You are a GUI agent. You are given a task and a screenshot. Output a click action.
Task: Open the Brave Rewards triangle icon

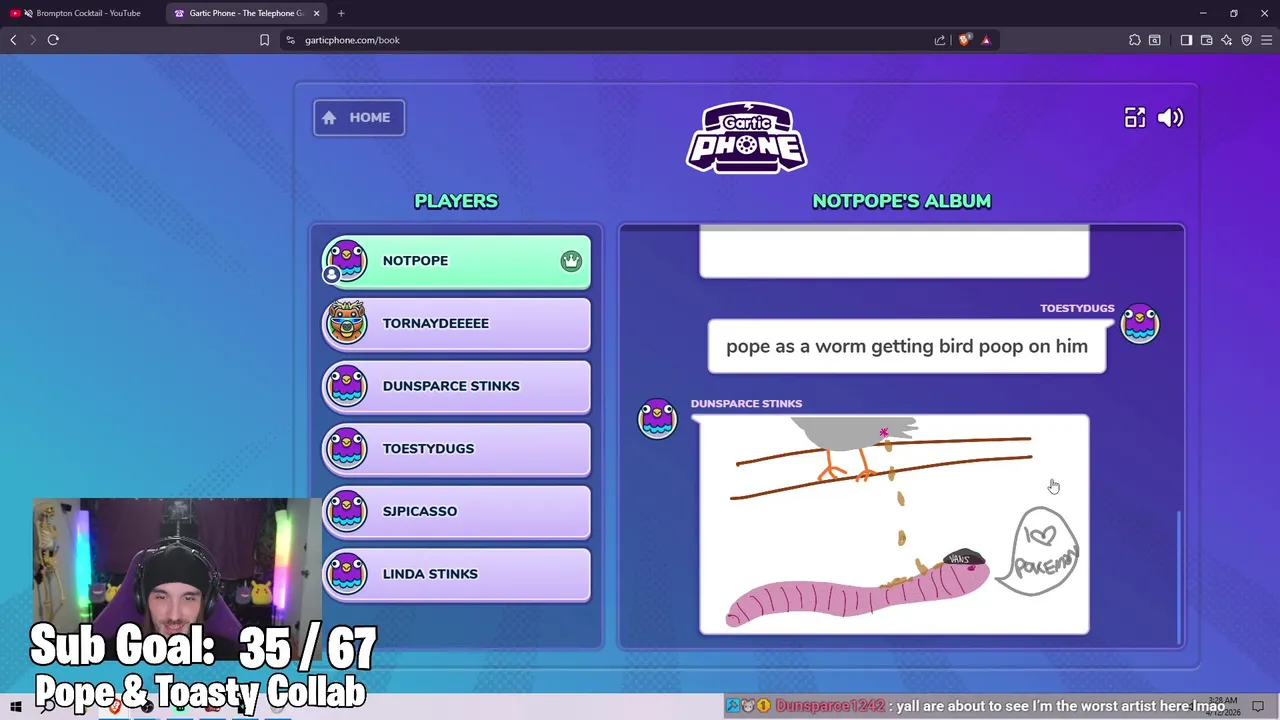tap(986, 40)
